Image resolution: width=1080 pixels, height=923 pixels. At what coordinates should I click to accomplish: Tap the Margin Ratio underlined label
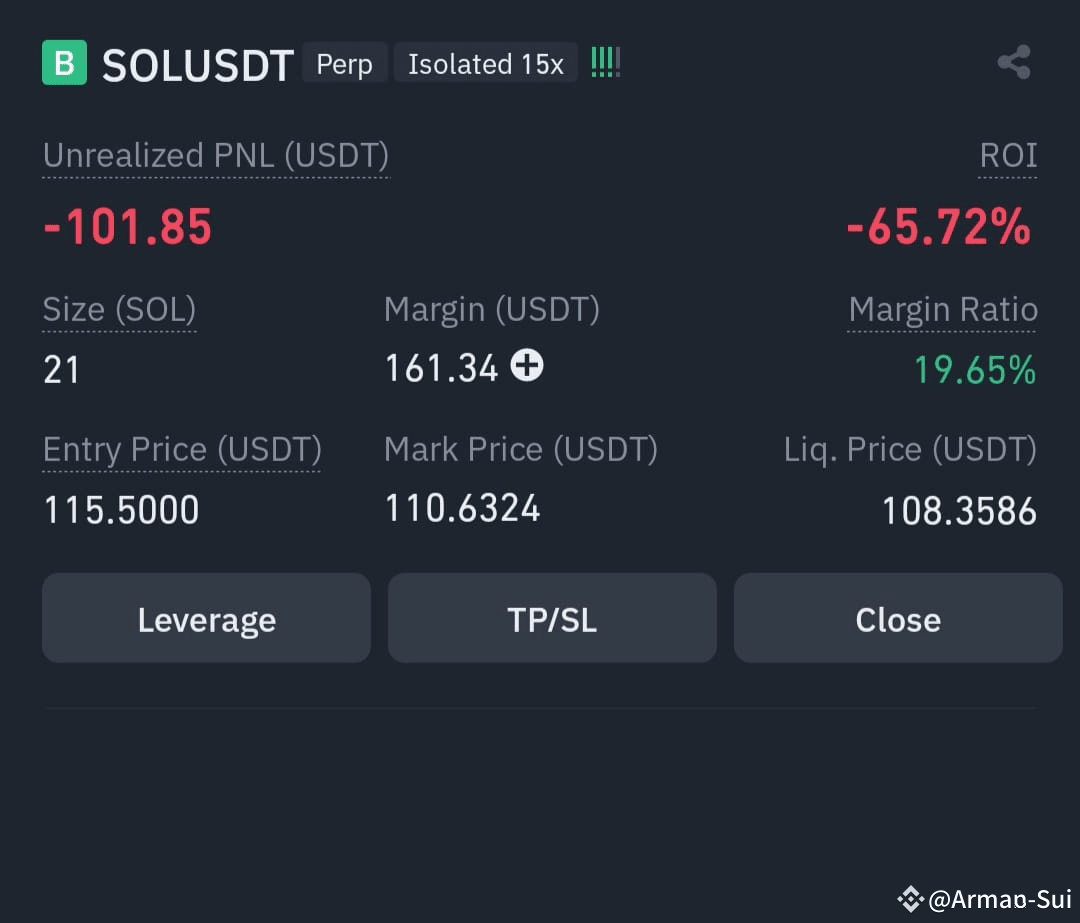pos(943,310)
